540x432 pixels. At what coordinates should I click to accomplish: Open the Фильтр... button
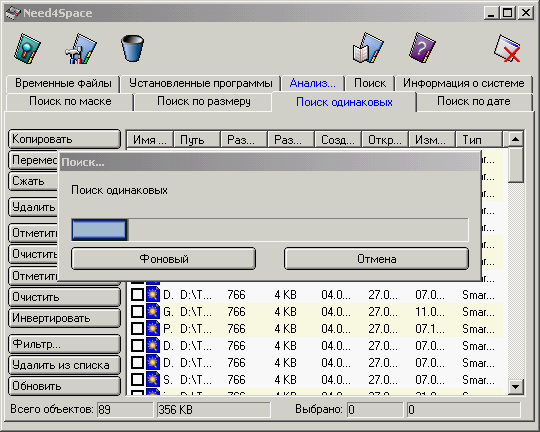64,344
